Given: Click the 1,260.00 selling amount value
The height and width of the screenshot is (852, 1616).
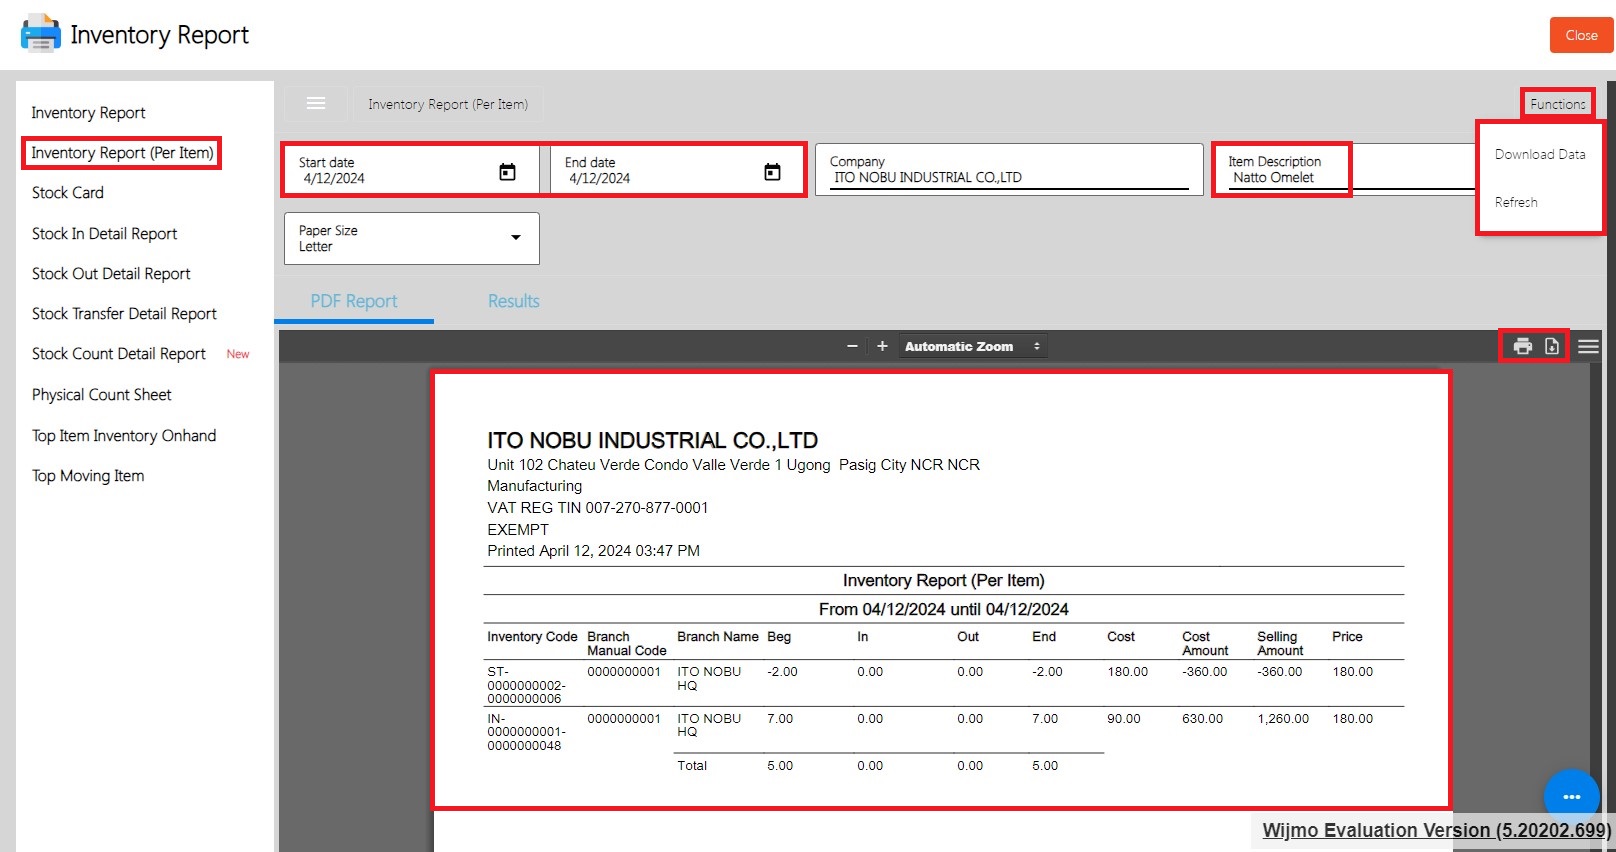Looking at the screenshot, I should pyautogui.click(x=1283, y=719).
